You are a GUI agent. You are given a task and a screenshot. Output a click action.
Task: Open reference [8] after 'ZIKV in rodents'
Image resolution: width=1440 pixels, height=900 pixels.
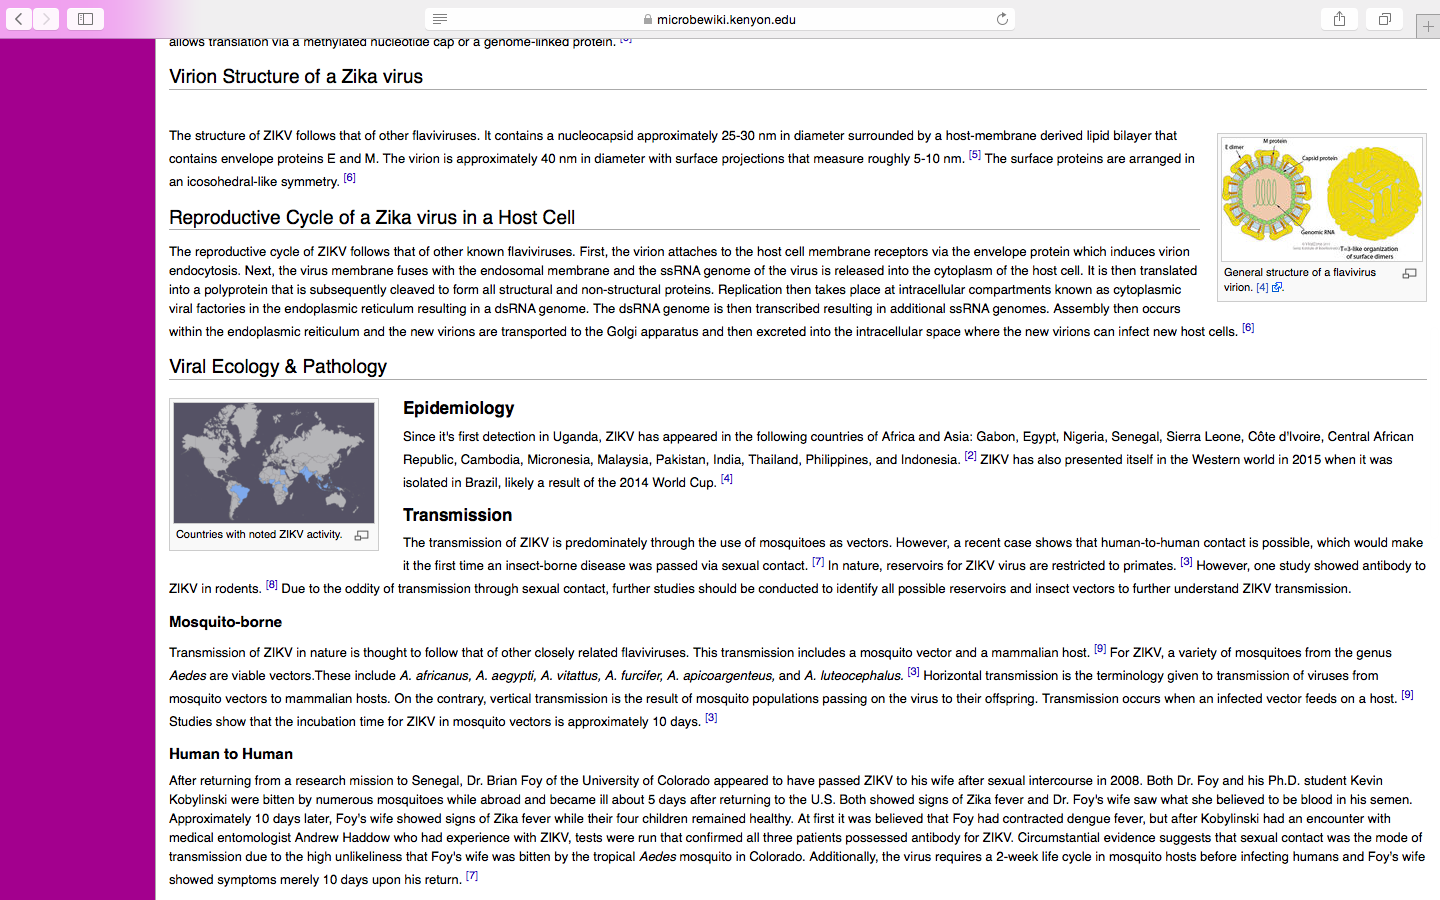click(271, 585)
